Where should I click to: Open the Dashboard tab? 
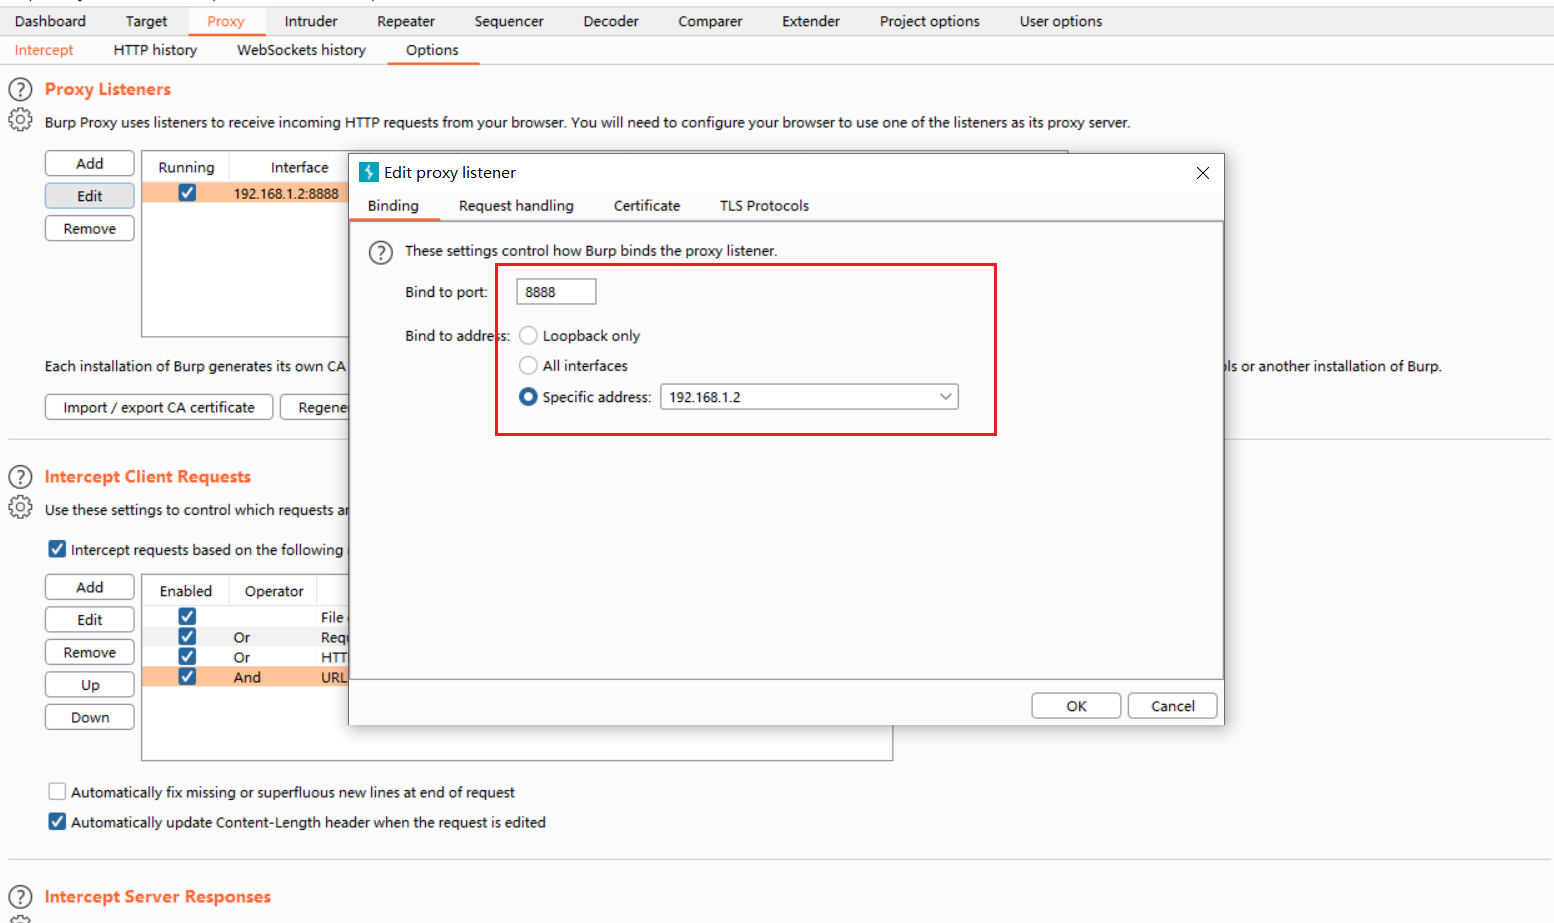click(x=50, y=21)
